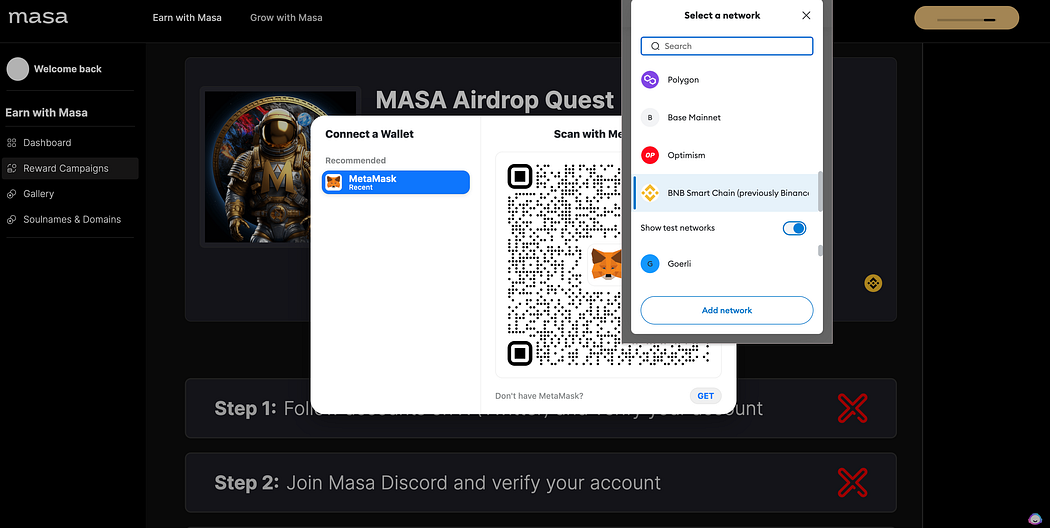Open Soulnames & Domains
Image resolution: width=1050 pixels, height=528 pixels.
(x=70, y=219)
